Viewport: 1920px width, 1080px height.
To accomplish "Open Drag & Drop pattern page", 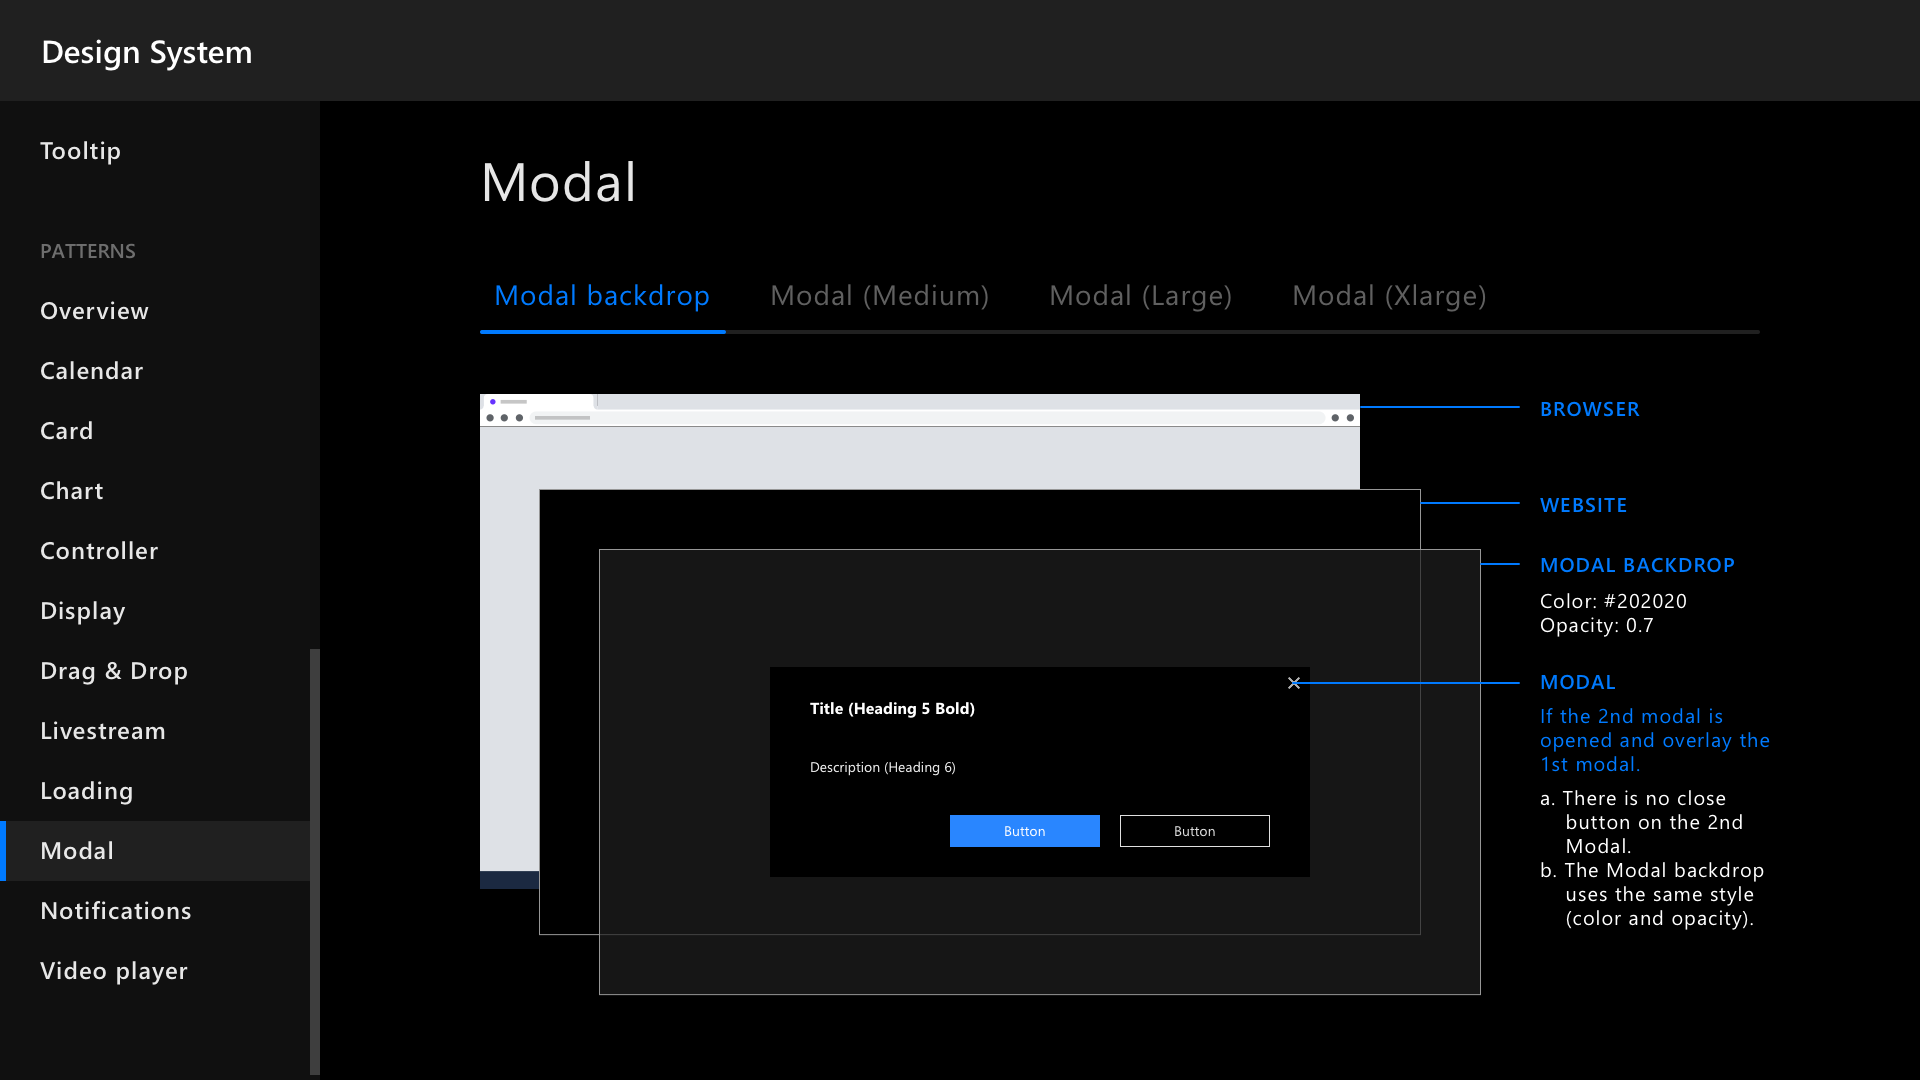I will [x=114, y=671].
